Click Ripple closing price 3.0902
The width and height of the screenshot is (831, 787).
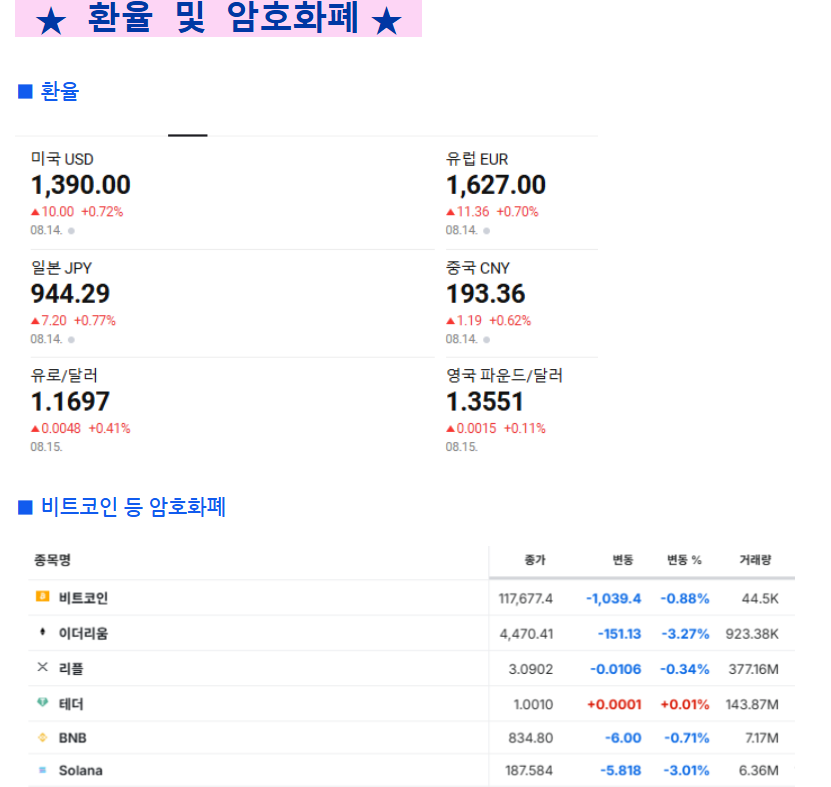pos(531,669)
